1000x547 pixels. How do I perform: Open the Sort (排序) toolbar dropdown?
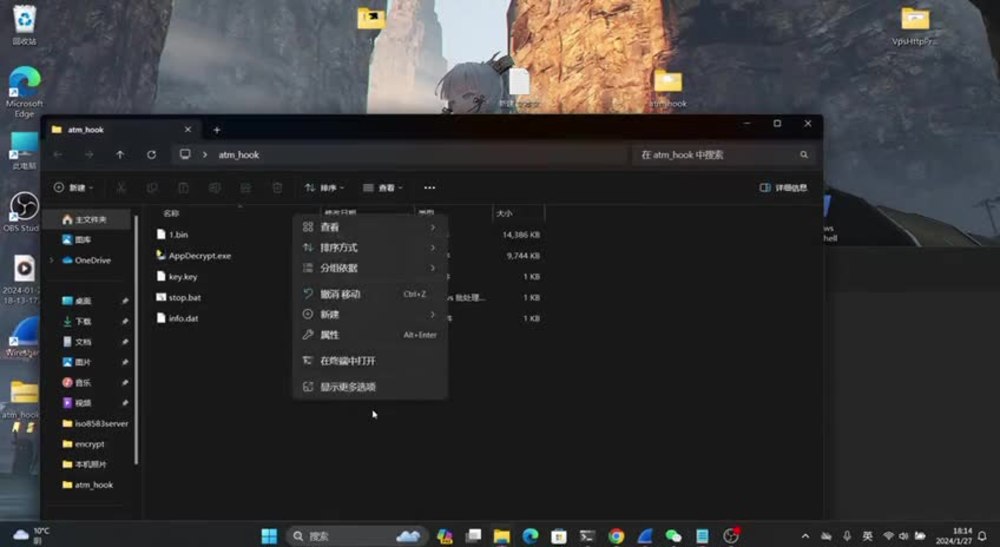324,187
